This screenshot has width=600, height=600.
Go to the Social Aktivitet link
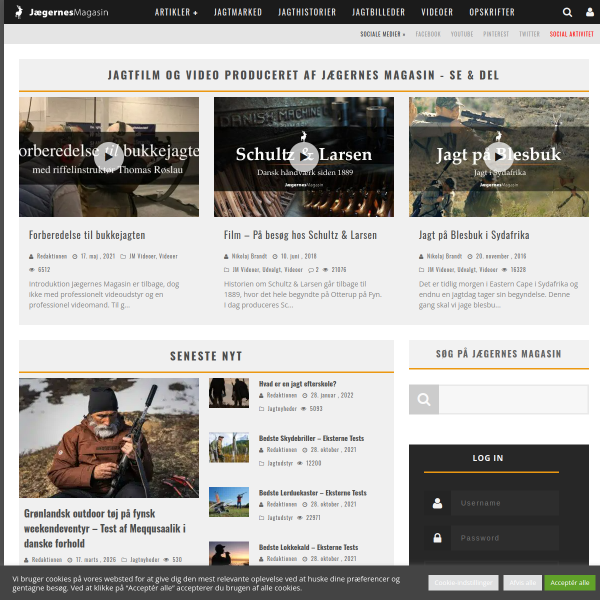(571, 34)
